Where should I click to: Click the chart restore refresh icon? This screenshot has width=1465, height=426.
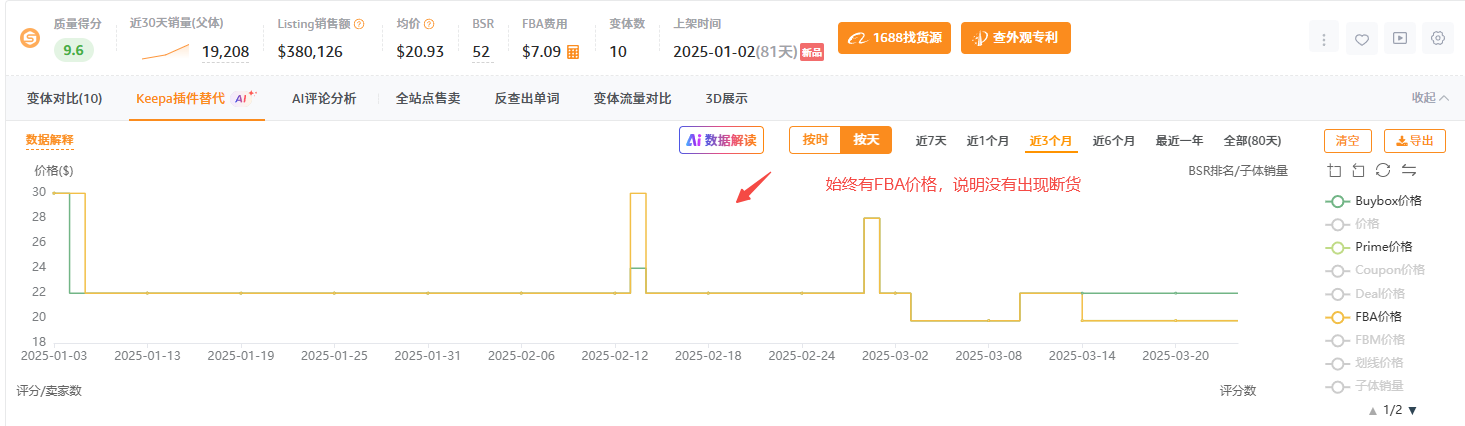point(1383,170)
